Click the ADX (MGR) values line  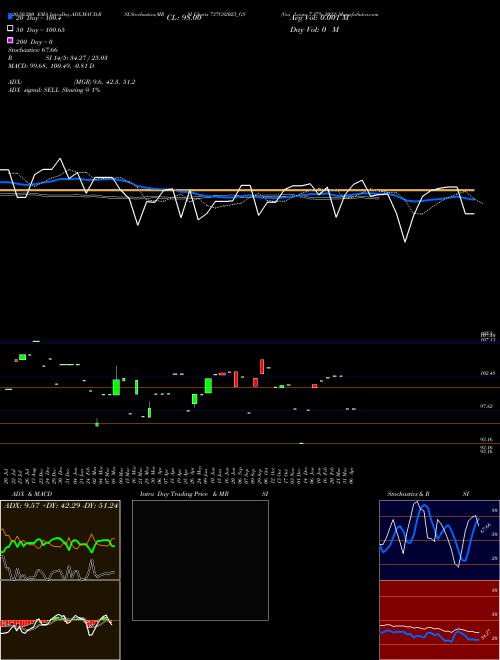[72, 82]
